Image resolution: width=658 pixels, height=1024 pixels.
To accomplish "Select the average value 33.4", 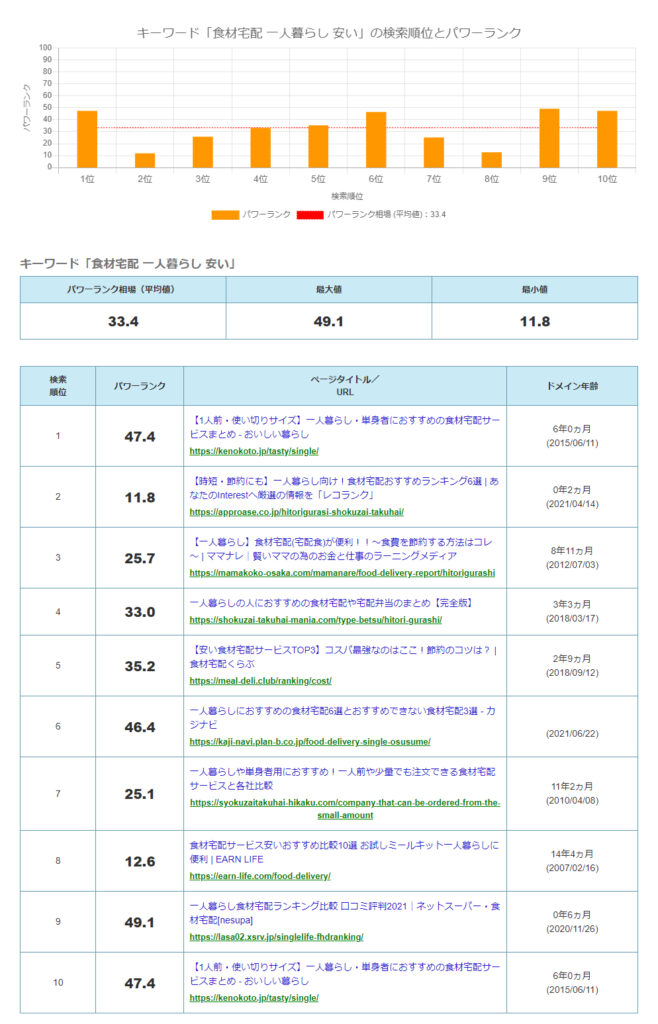I will pyautogui.click(x=123, y=321).
